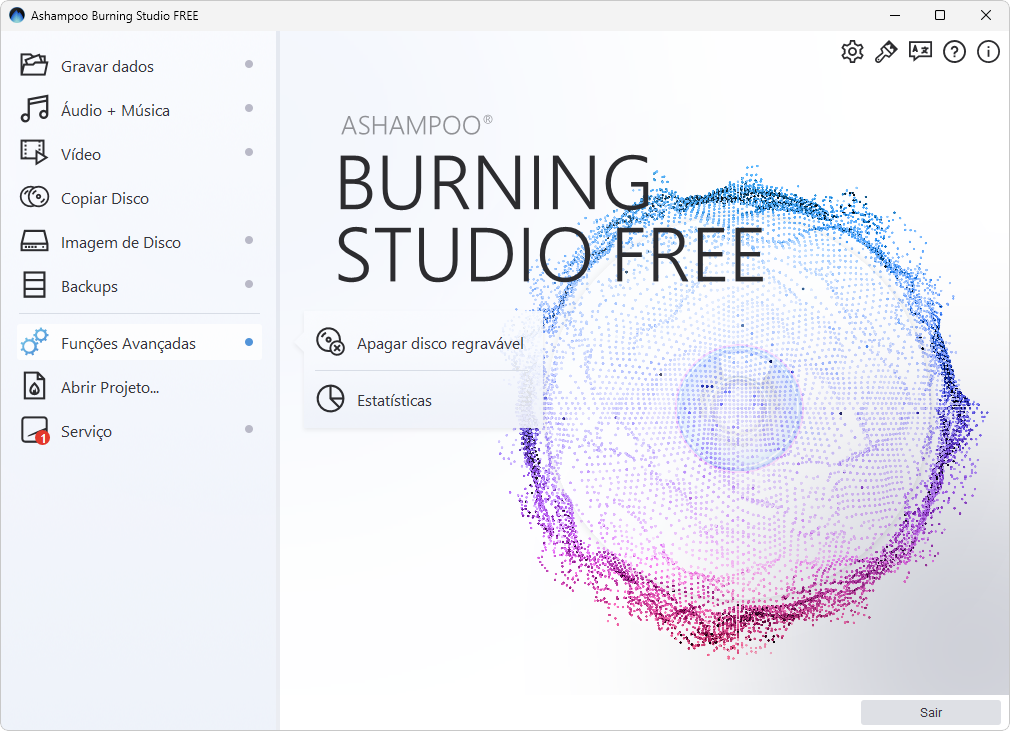Click the Estatísticas pie chart icon
This screenshot has height=731, width=1010.
[x=330, y=399]
